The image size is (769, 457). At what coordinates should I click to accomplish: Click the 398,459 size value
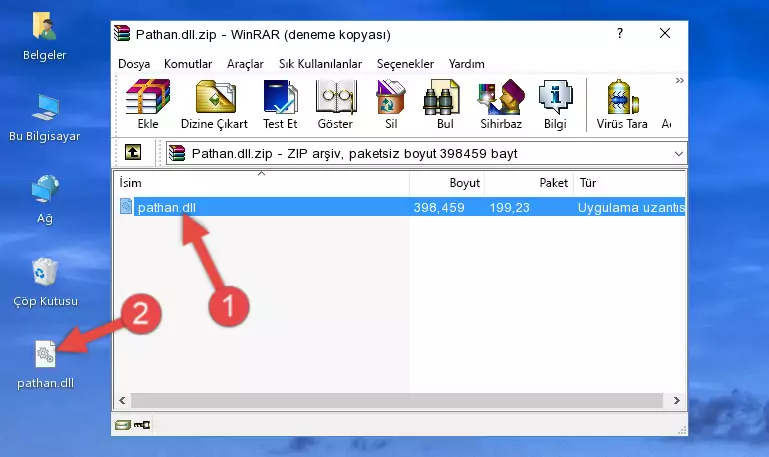(x=439, y=207)
